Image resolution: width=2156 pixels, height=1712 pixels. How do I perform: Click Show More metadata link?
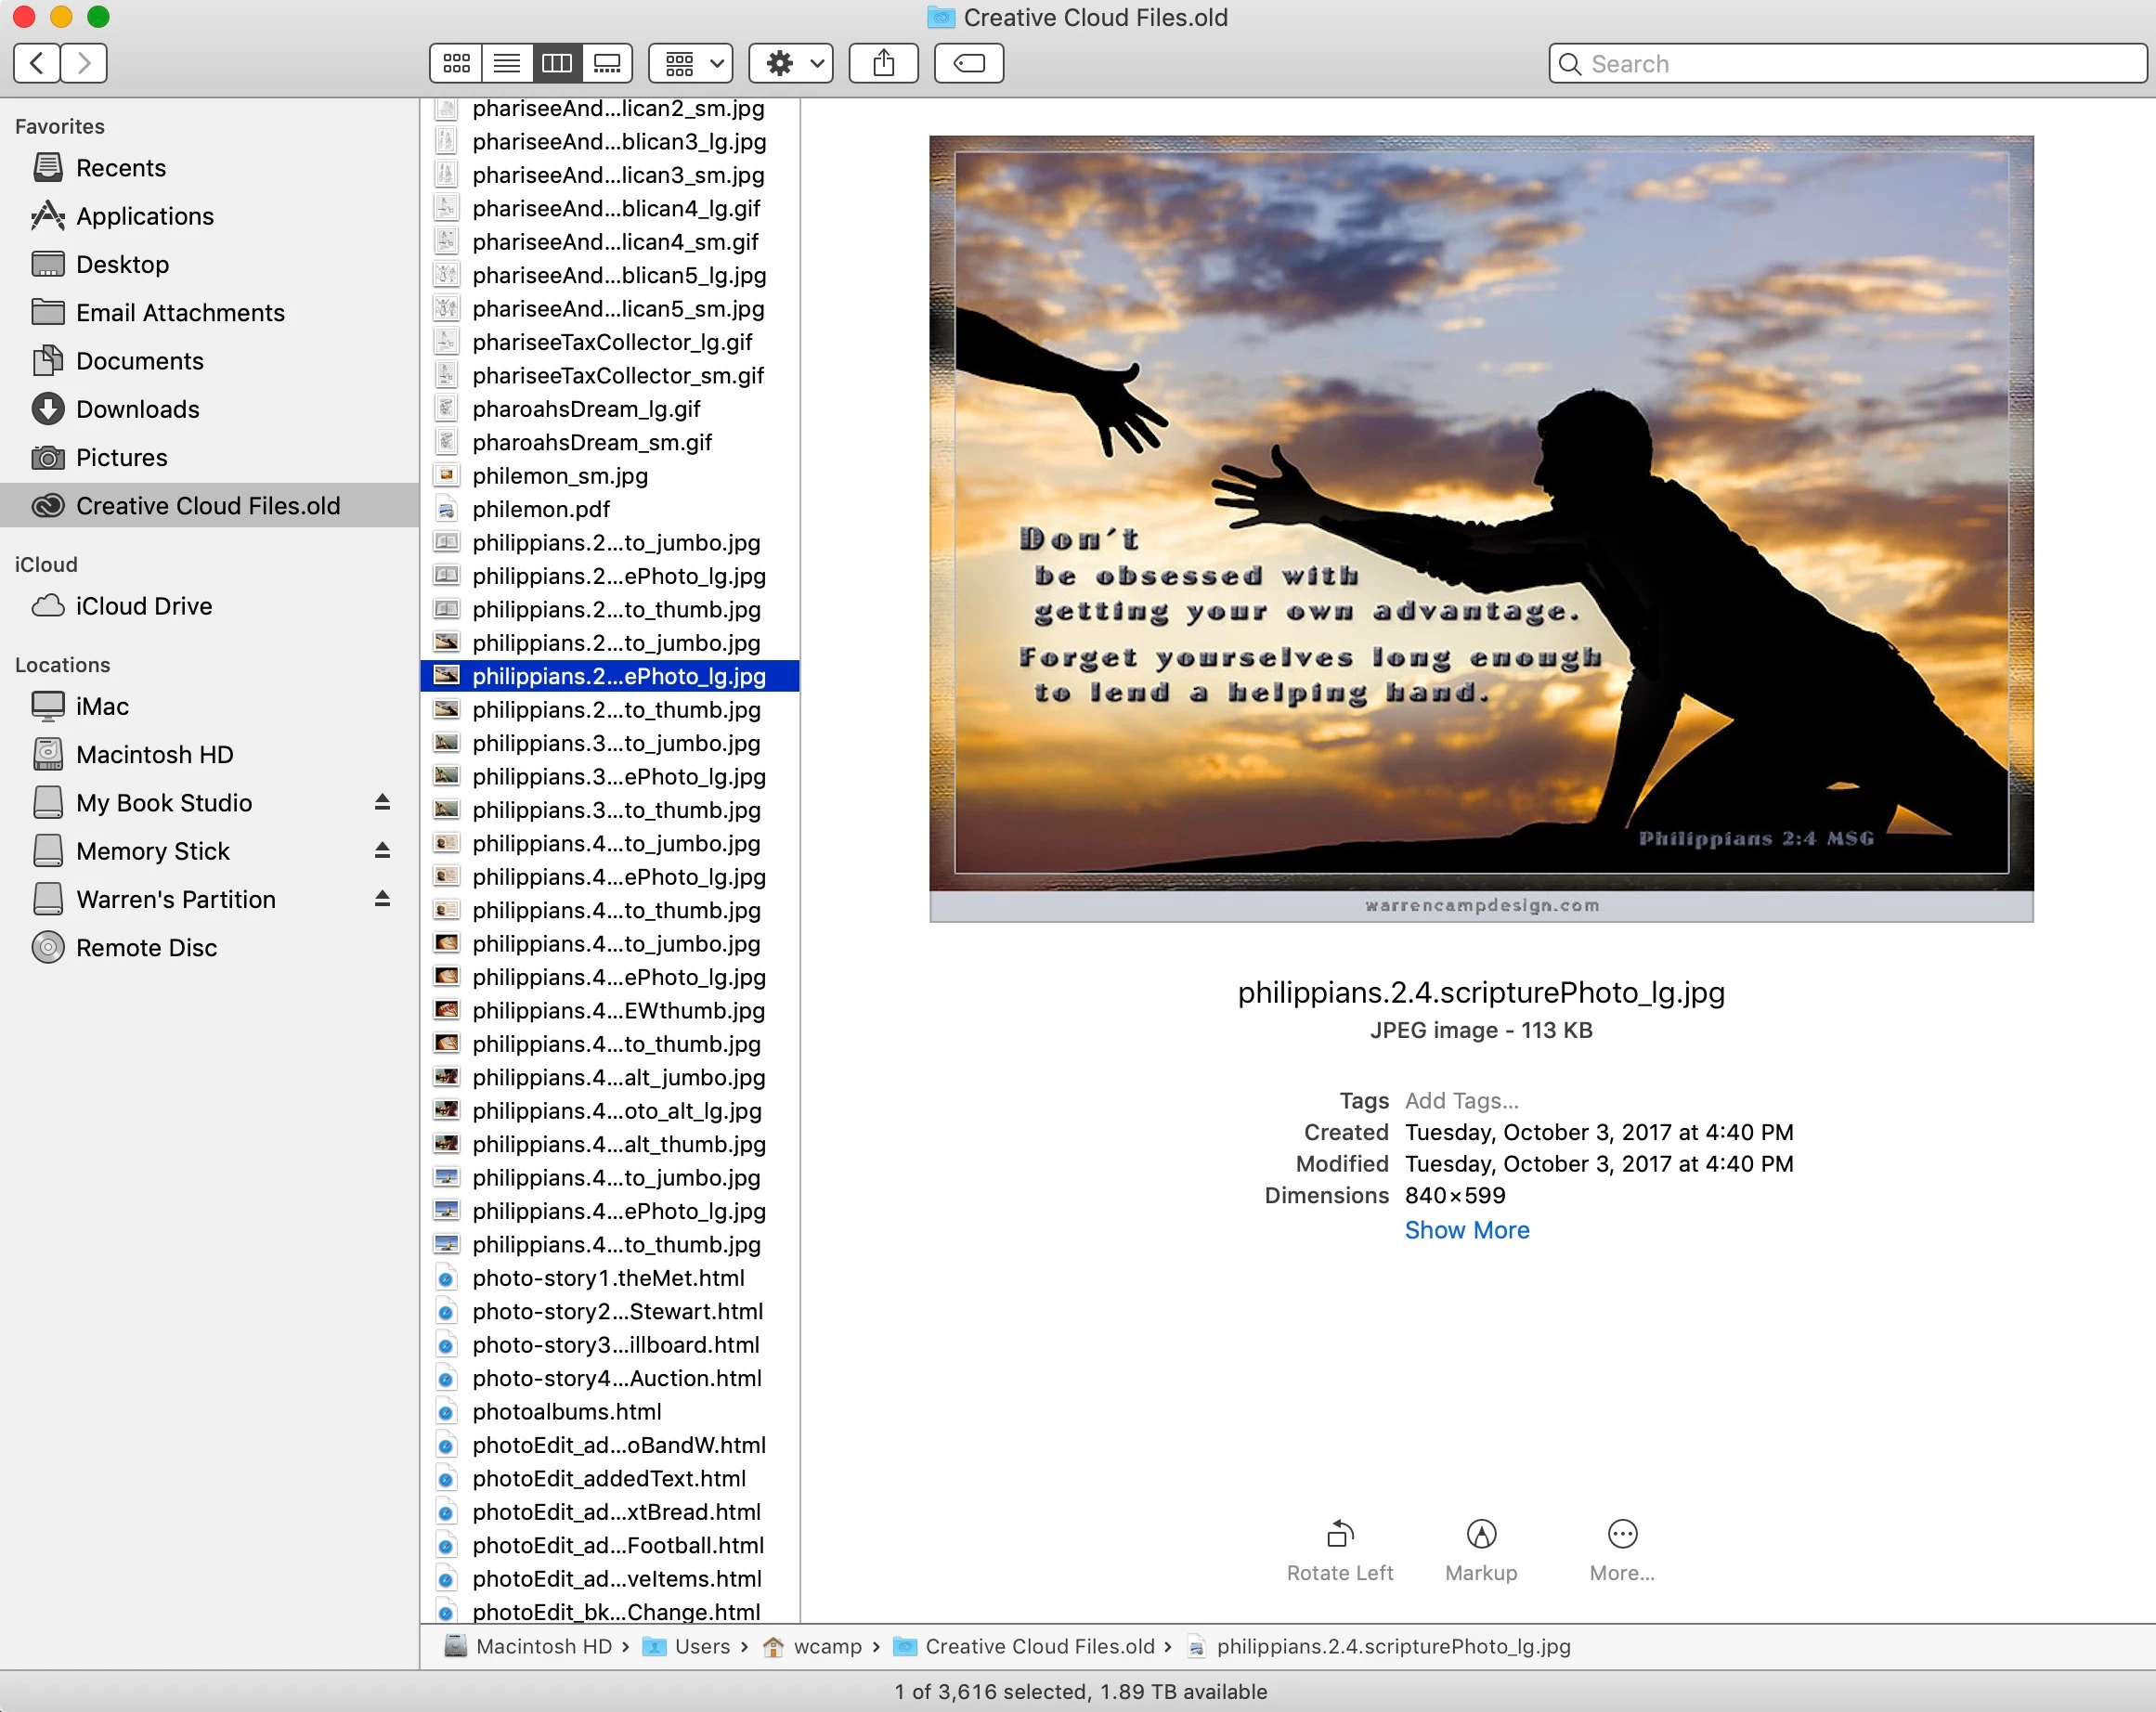click(x=1466, y=1230)
